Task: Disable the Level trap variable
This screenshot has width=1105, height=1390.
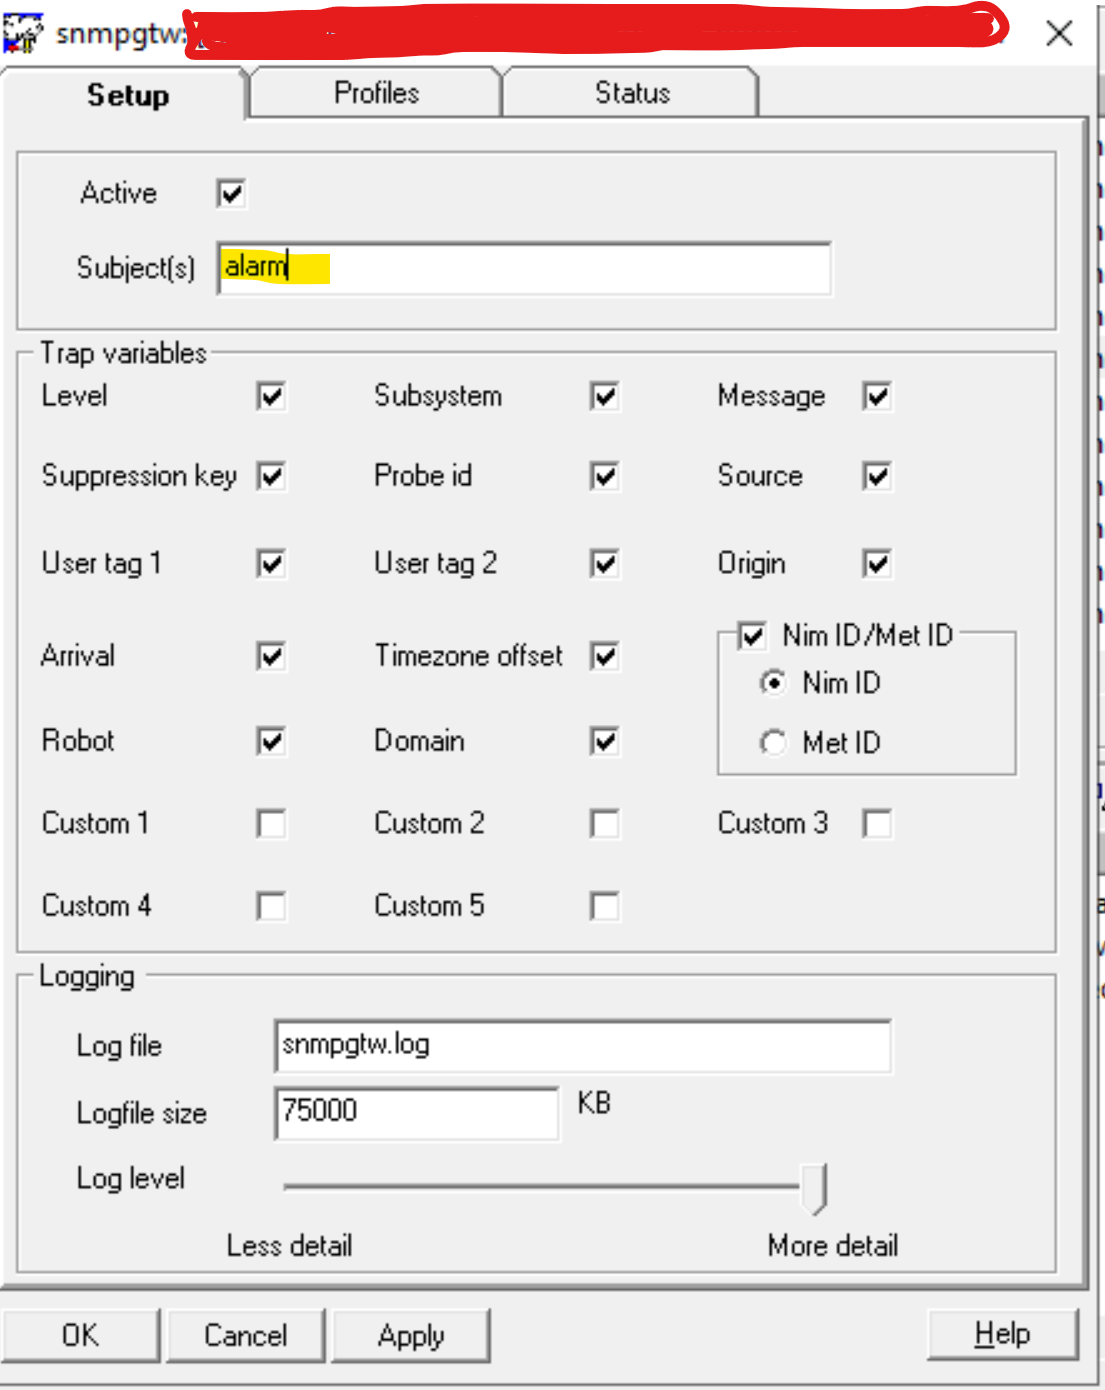Action: pyautogui.click(x=271, y=396)
